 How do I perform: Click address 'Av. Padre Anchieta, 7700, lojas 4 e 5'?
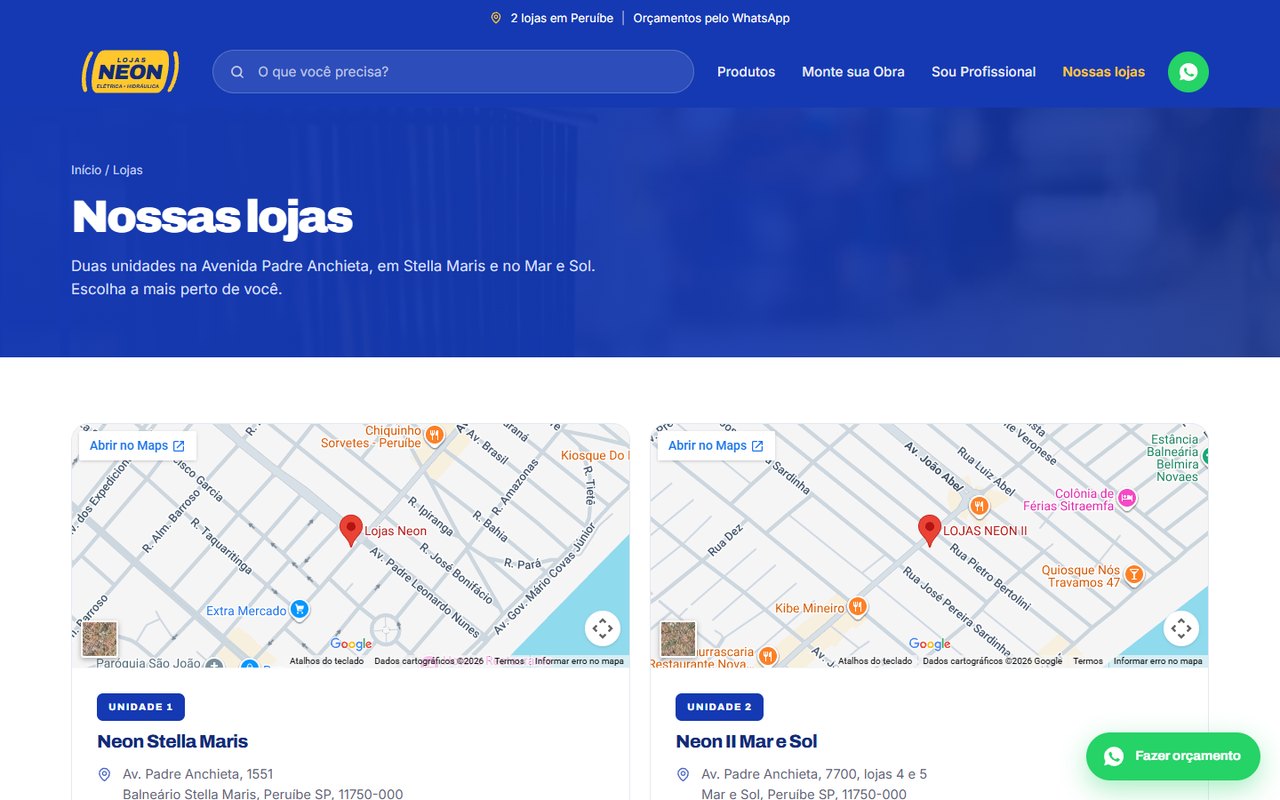tap(814, 774)
